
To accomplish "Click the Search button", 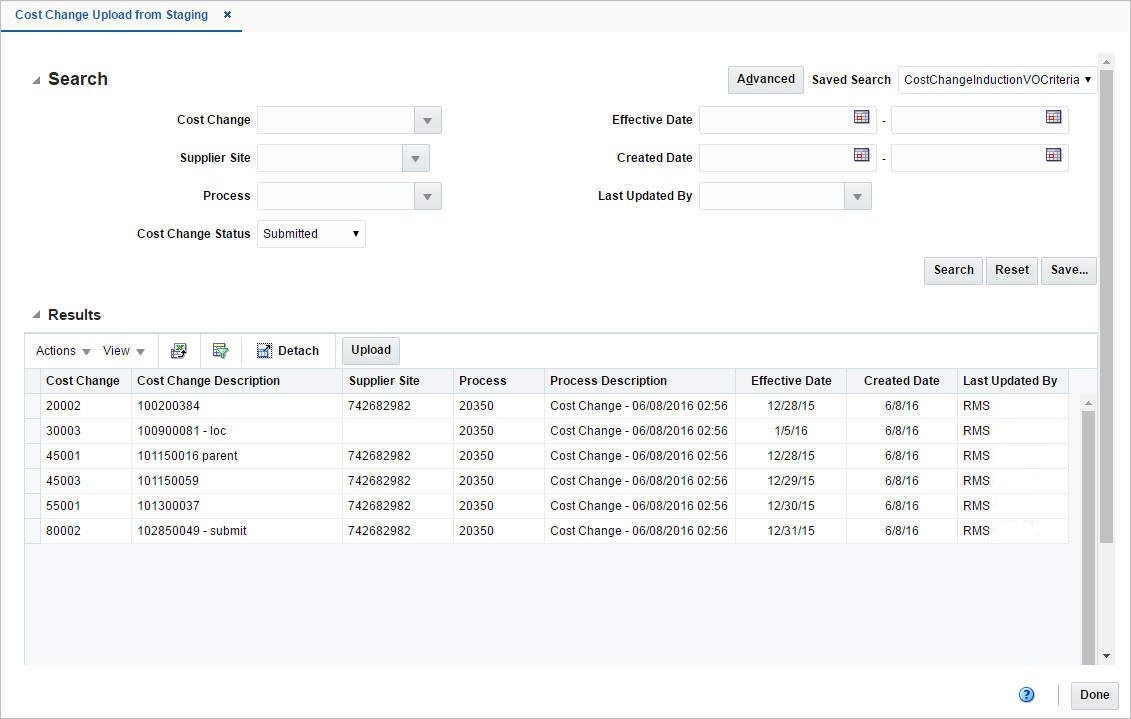I will pyautogui.click(x=952, y=270).
